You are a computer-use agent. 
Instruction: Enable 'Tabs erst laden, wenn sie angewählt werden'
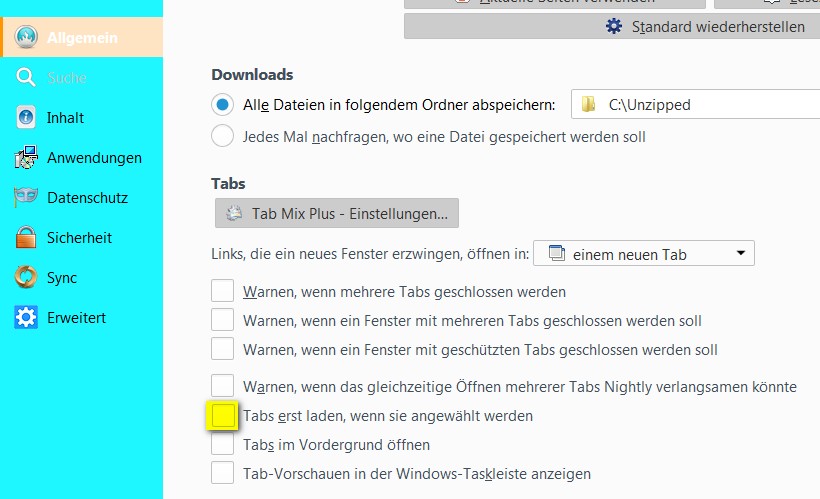222,415
